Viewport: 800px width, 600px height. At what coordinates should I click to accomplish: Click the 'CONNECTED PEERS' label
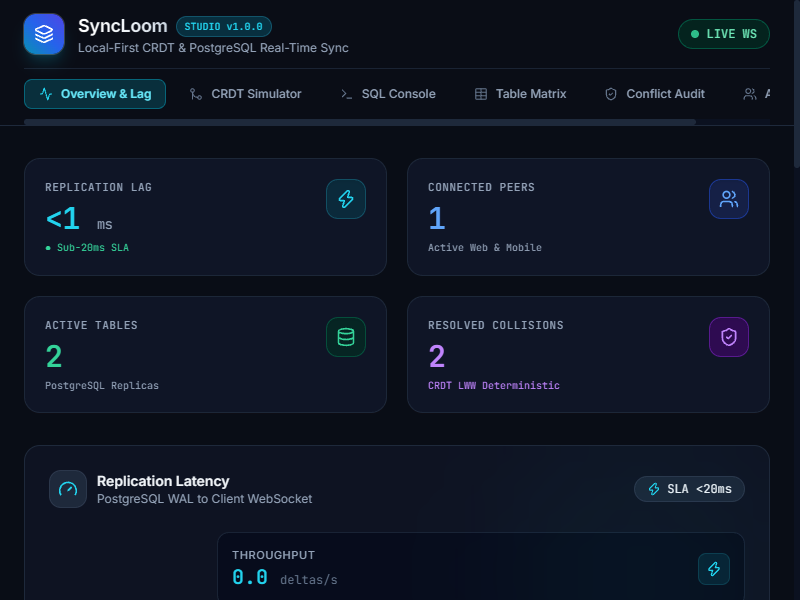click(x=481, y=187)
